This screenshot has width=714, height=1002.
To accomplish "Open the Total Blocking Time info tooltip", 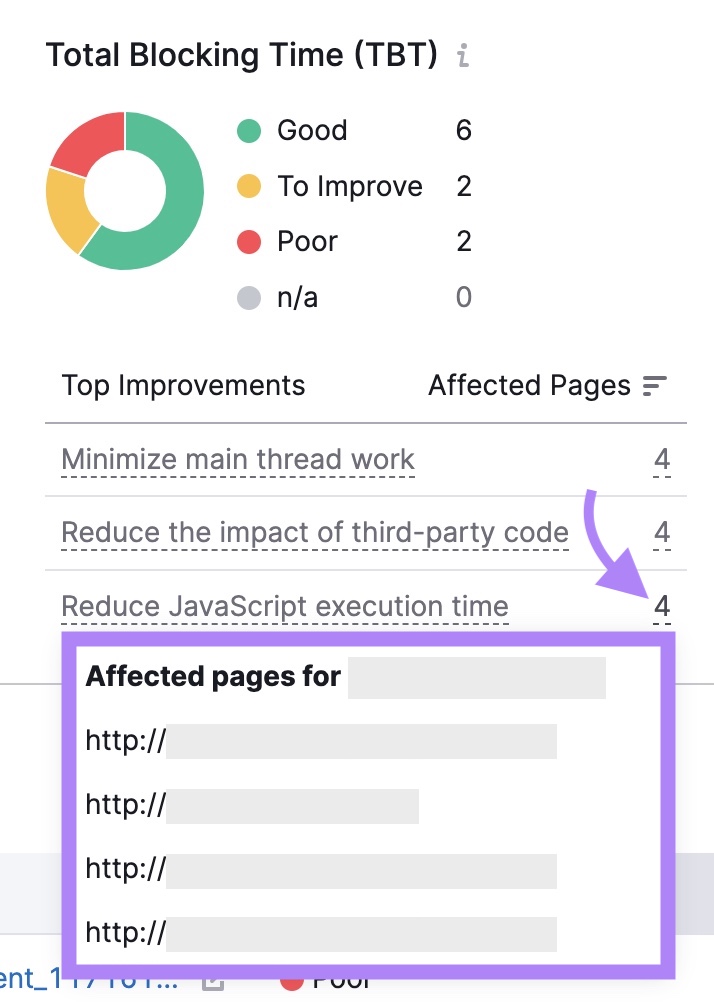I will pos(462,57).
